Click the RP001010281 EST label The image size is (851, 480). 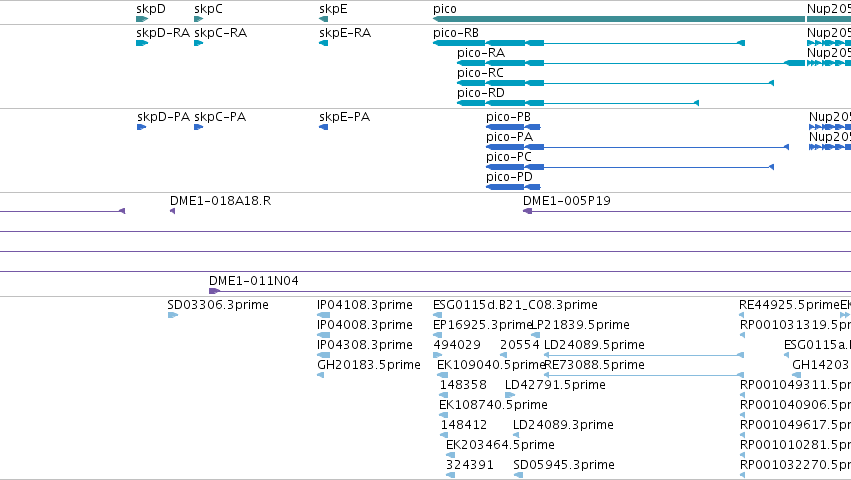click(x=795, y=445)
